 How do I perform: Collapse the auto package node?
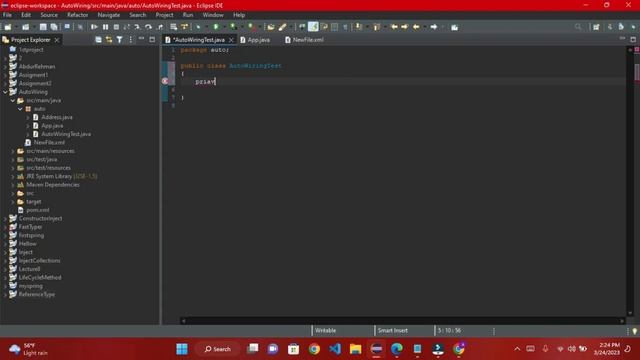coord(20,109)
